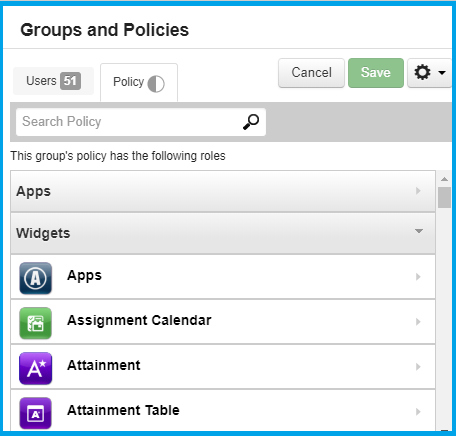The image size is (456, 436).
Task: Expand the Apps policy section
Action: tap(223, 191)
